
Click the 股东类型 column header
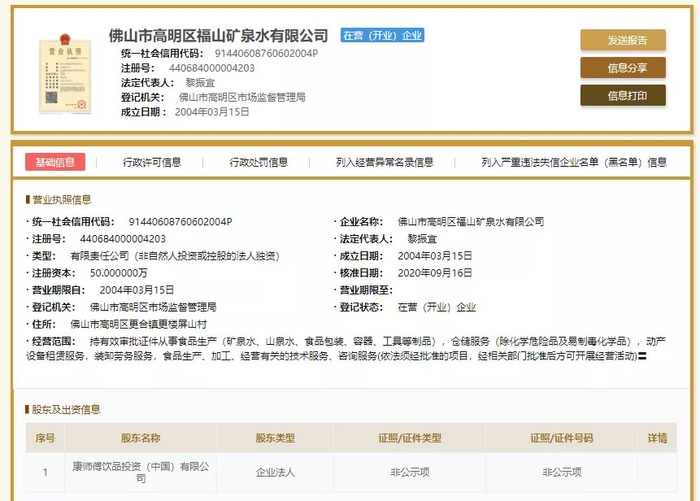coord(275,438)
